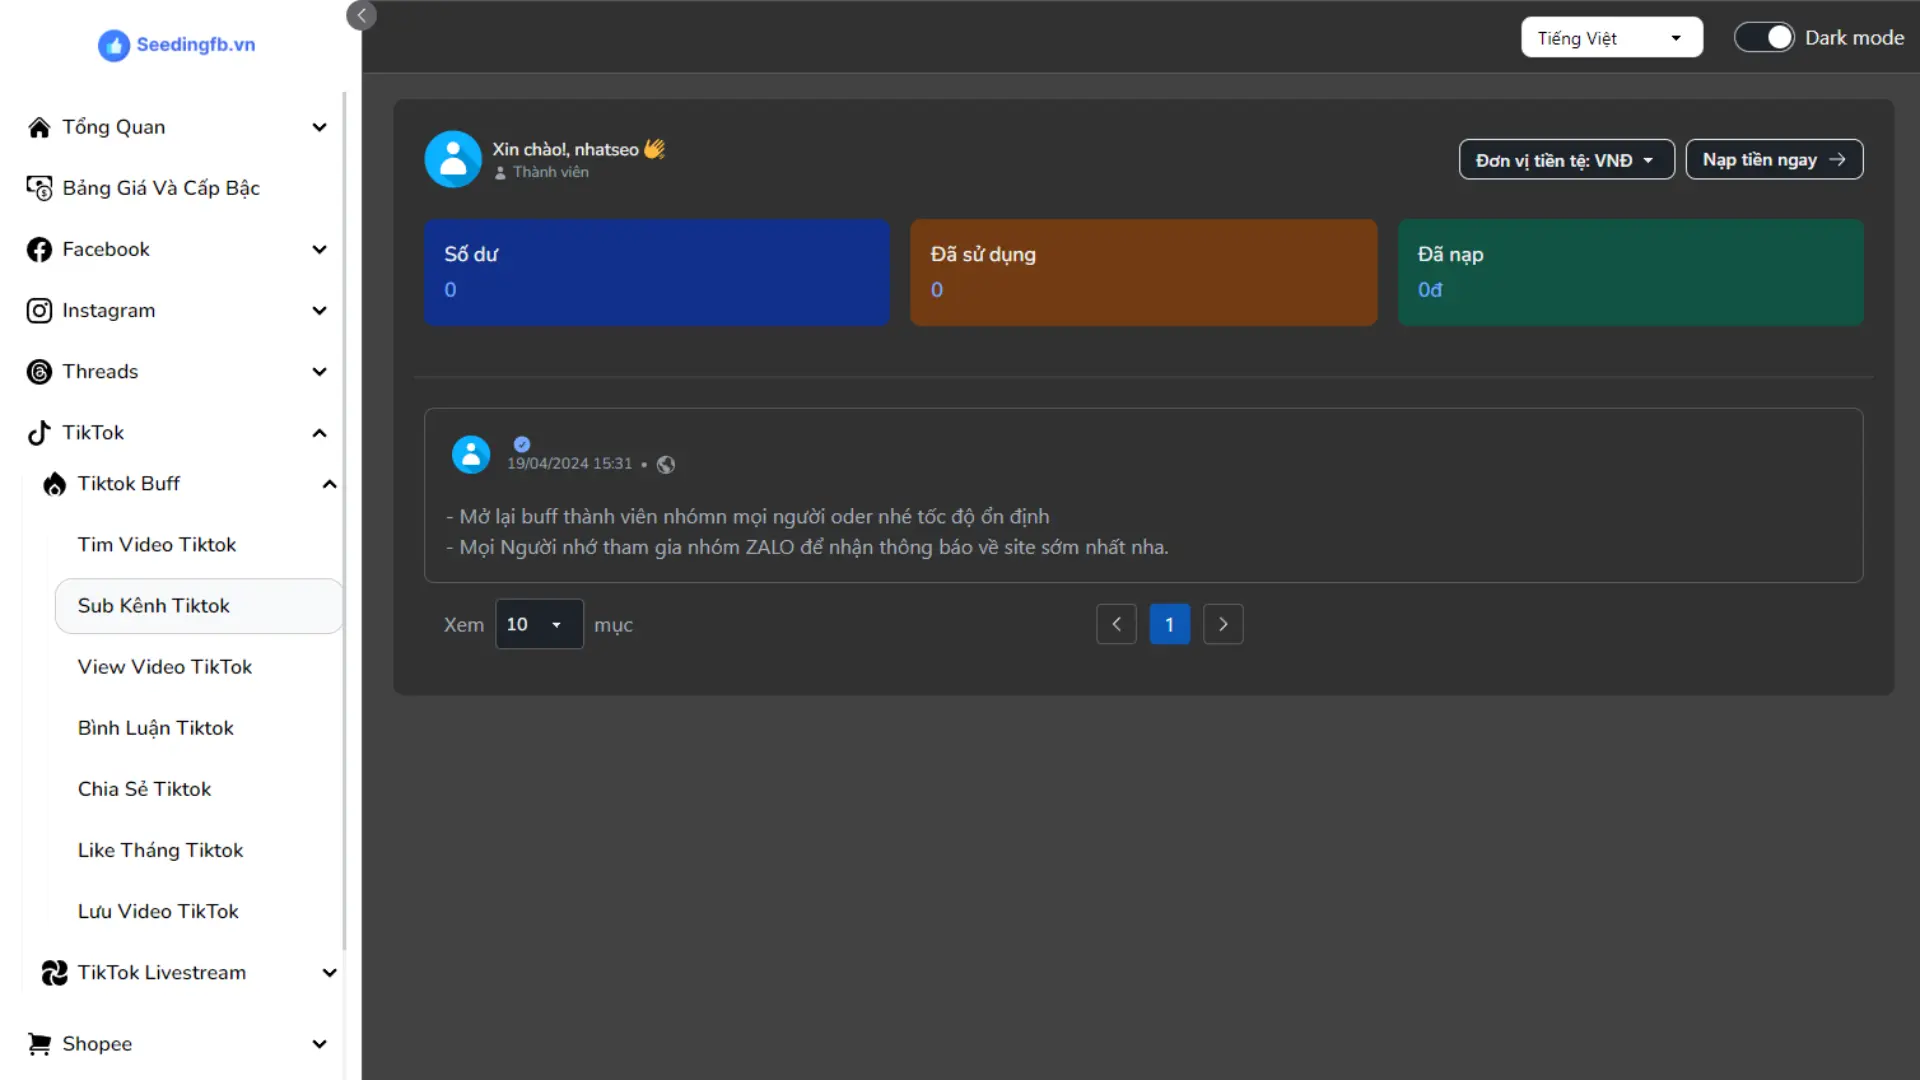Viewport: 1920px width, 1080px height.
Task: Click the greeting text Xin chào!, nhatseo
Action: [x=564, y=149]
